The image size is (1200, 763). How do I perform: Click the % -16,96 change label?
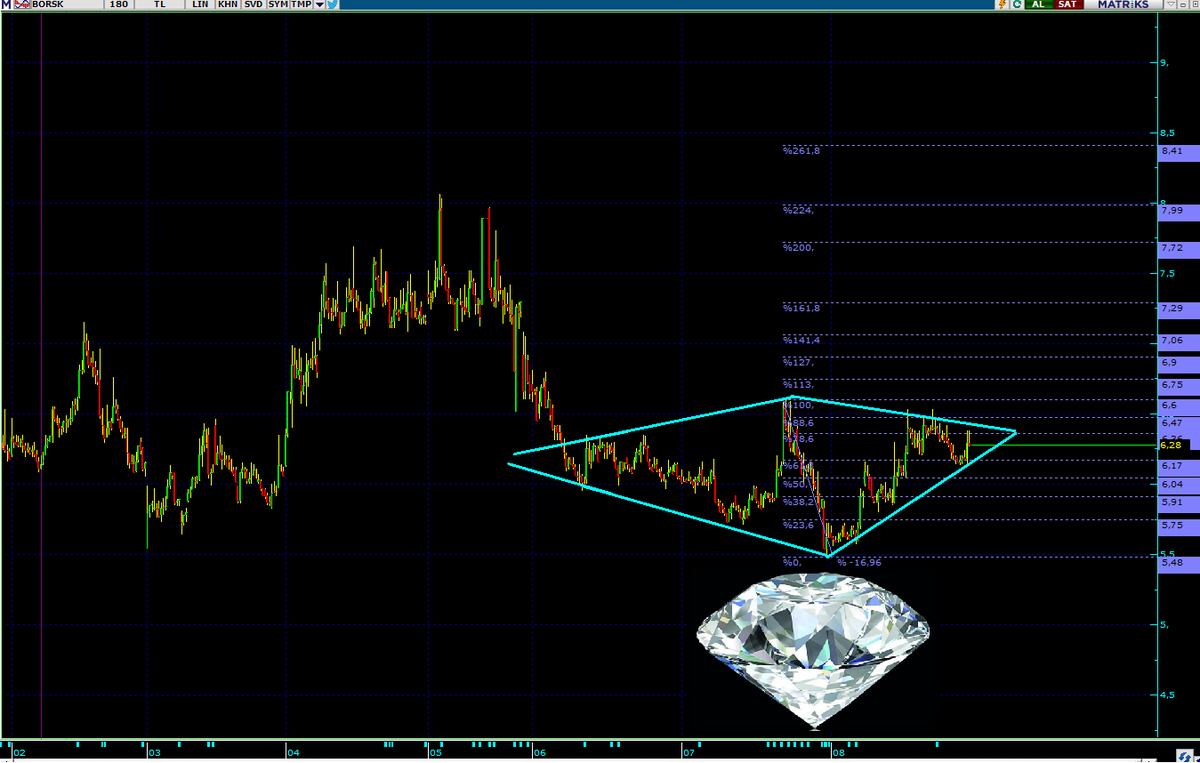[860, 562]
